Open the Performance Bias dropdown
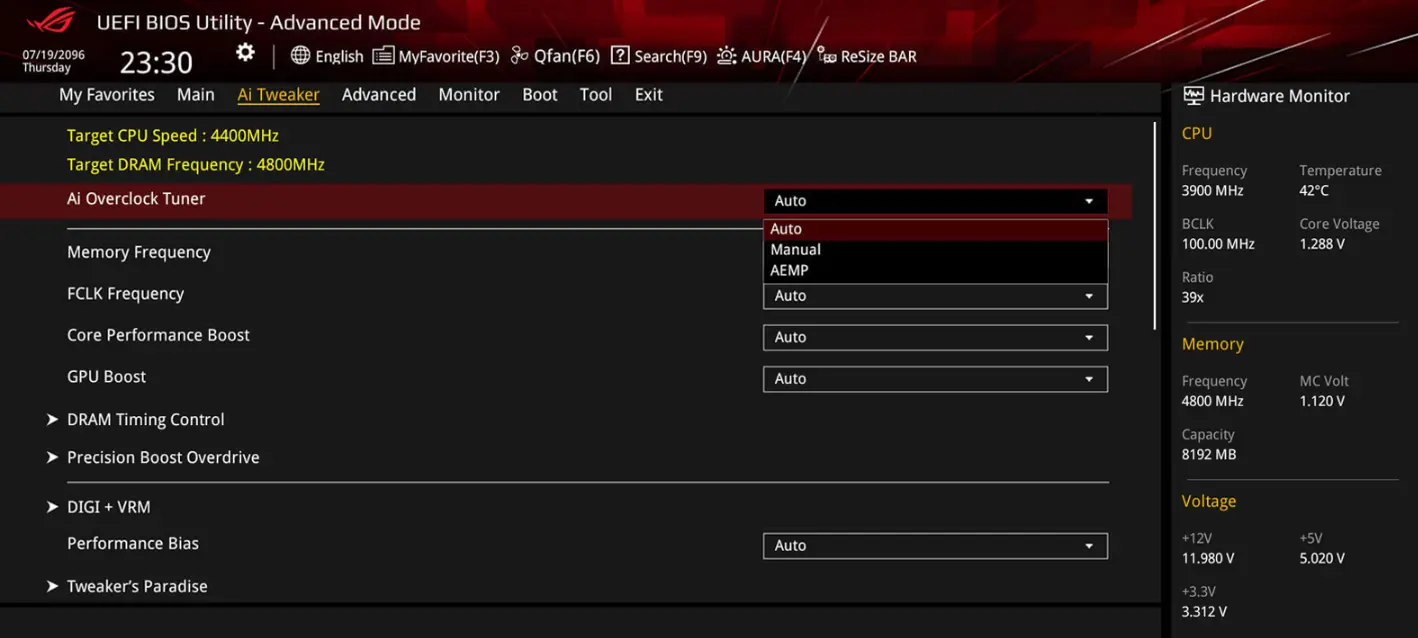This screenshot has width=1418, height=638. click(x=934, y=546)
